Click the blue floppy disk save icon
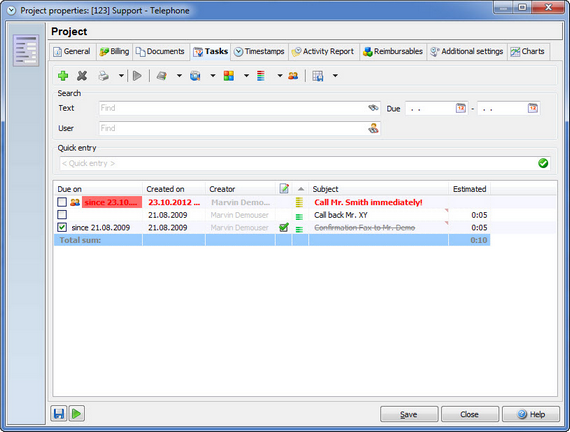Image resolution: width=570 pixels, height=432 pixels. click(59, 413)
